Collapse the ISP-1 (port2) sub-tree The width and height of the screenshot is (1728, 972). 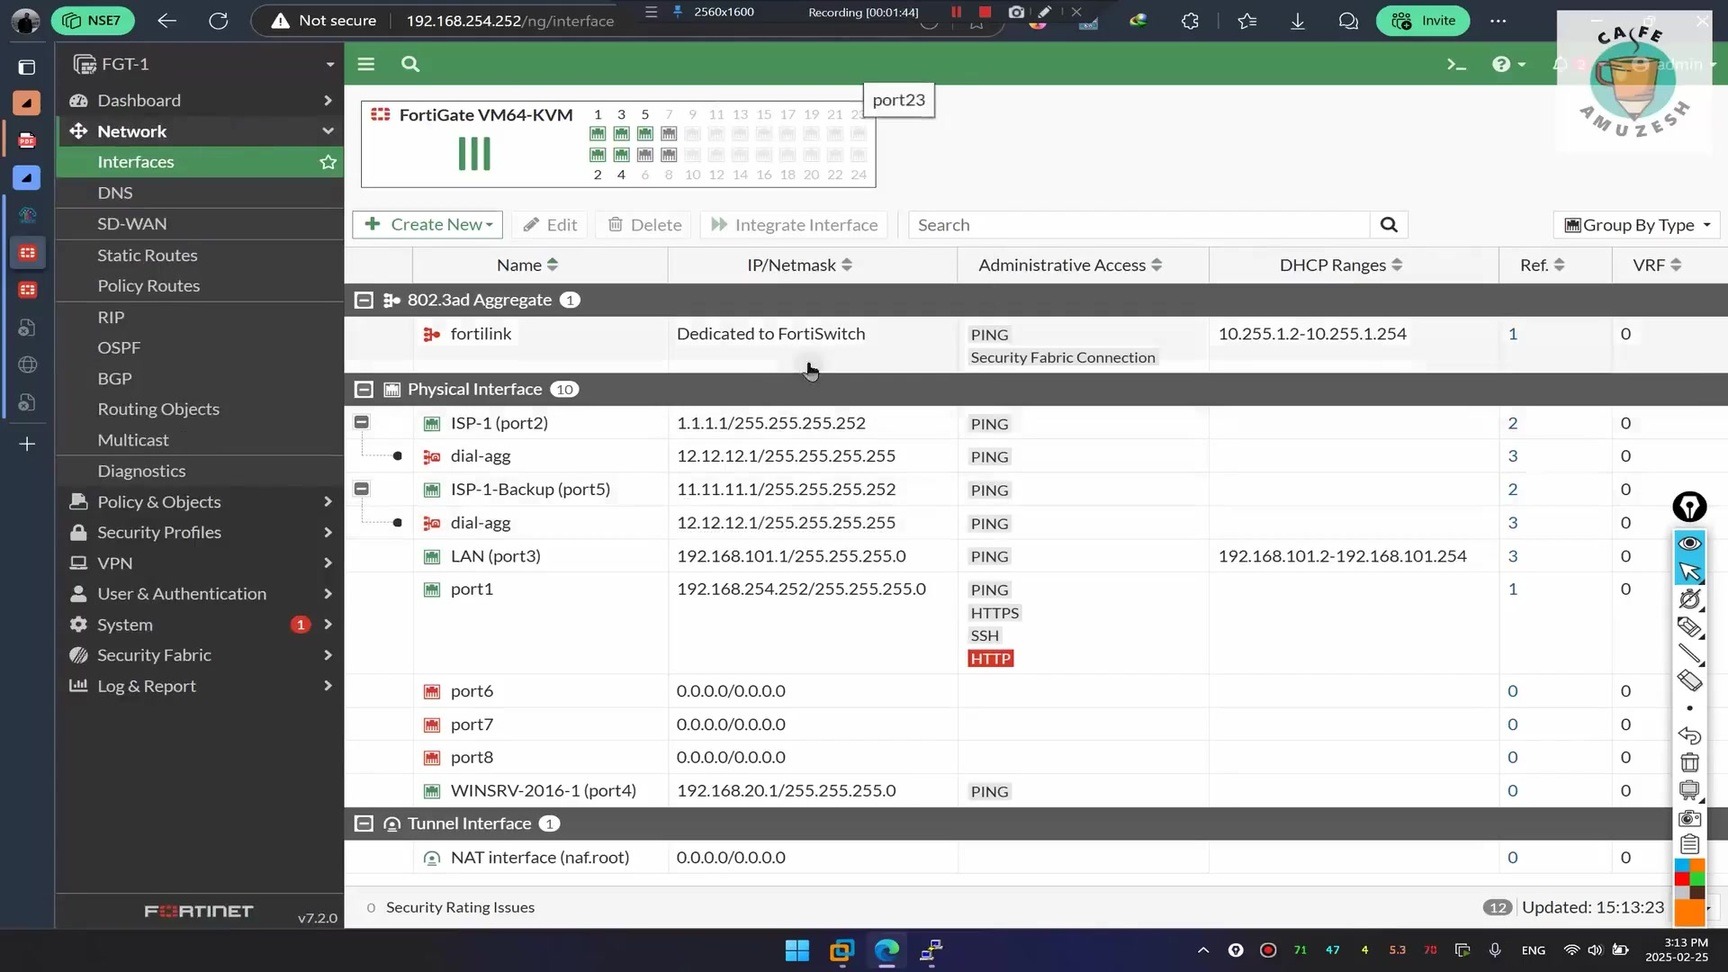pos(362,422)
